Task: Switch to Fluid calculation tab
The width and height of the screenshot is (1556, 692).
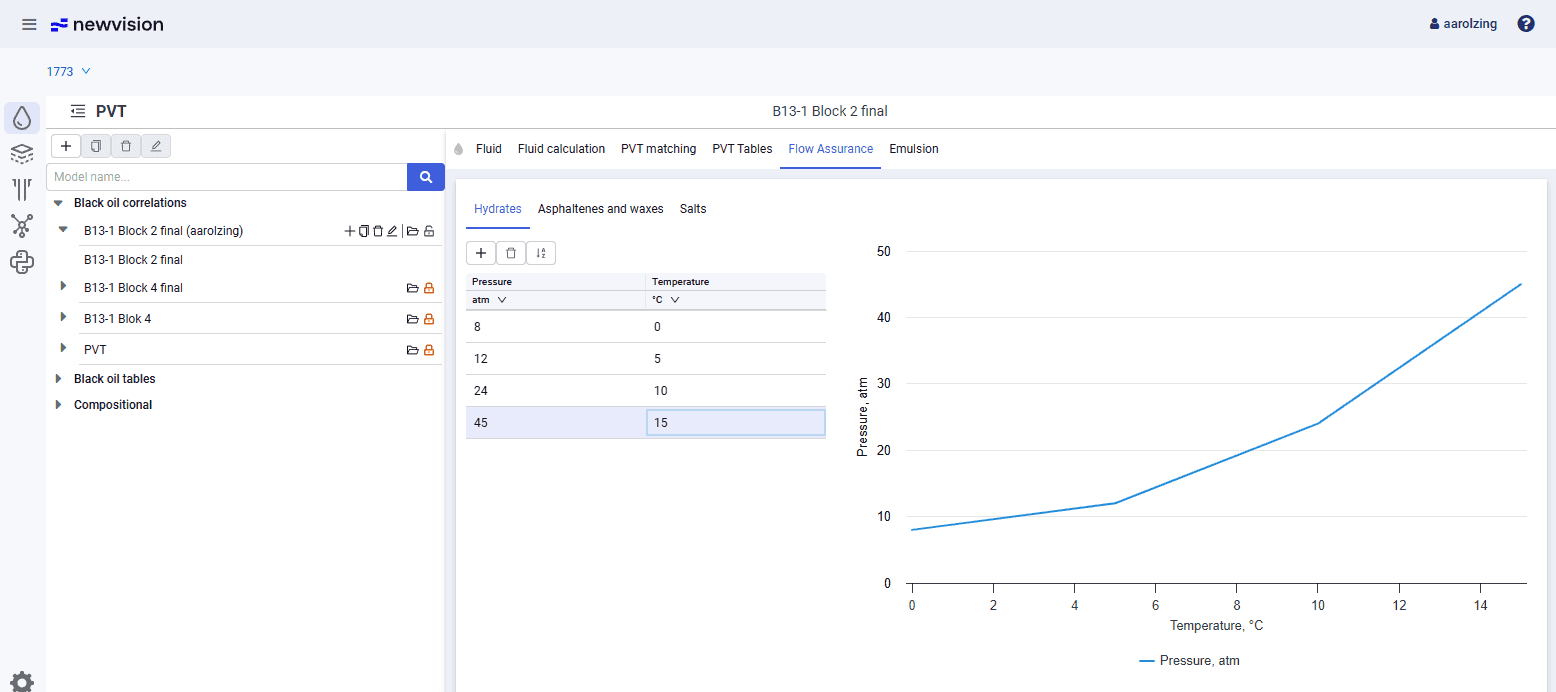Action: [561, 149]
